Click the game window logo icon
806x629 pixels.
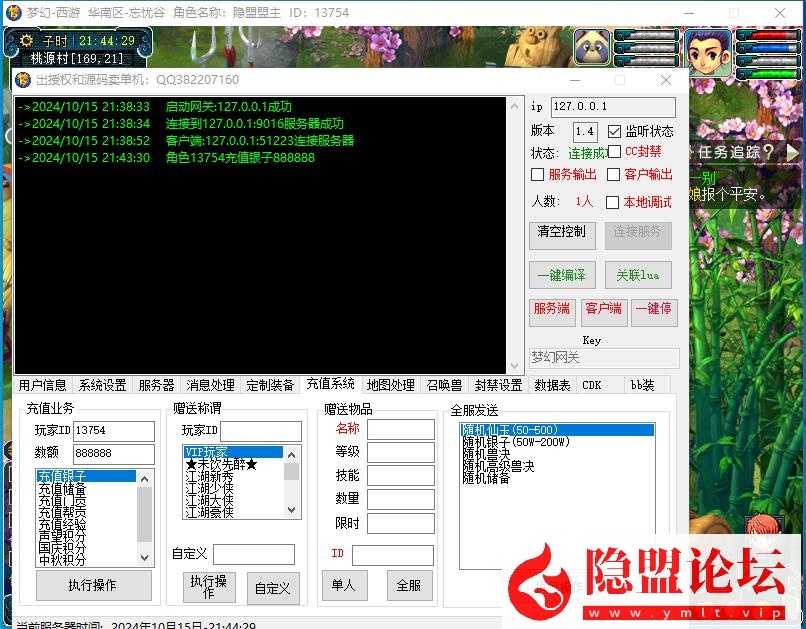pos(14,12)
